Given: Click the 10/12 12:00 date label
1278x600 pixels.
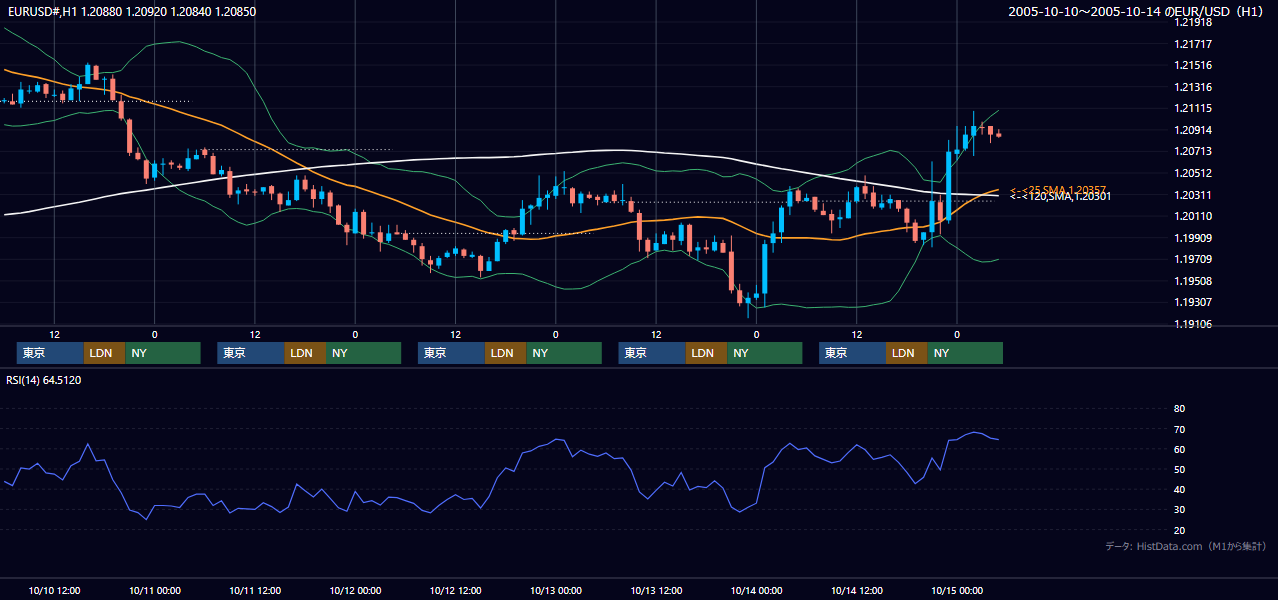Looking at the screenshot, I should (456, 590).
